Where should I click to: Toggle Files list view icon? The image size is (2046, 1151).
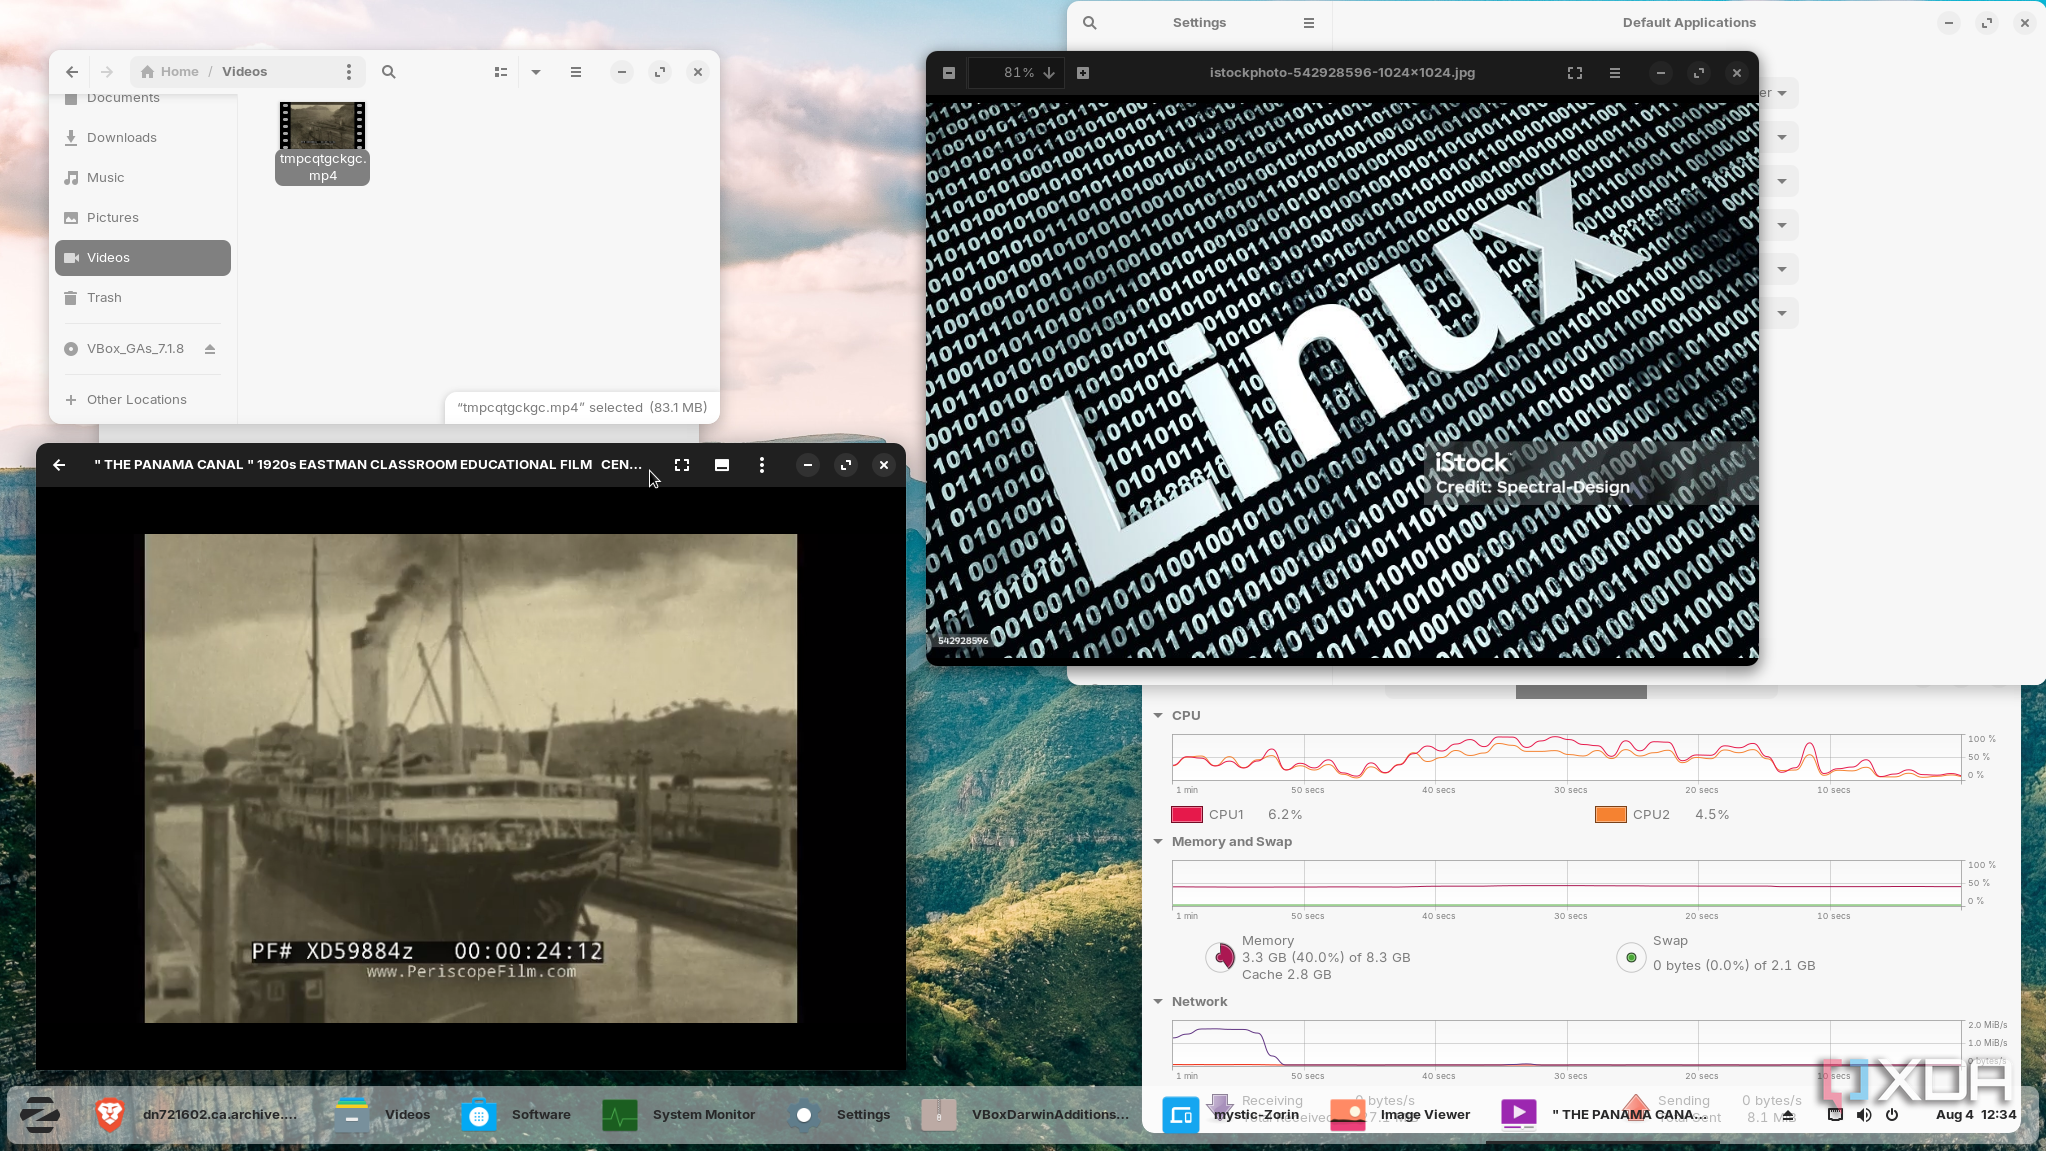501,72
